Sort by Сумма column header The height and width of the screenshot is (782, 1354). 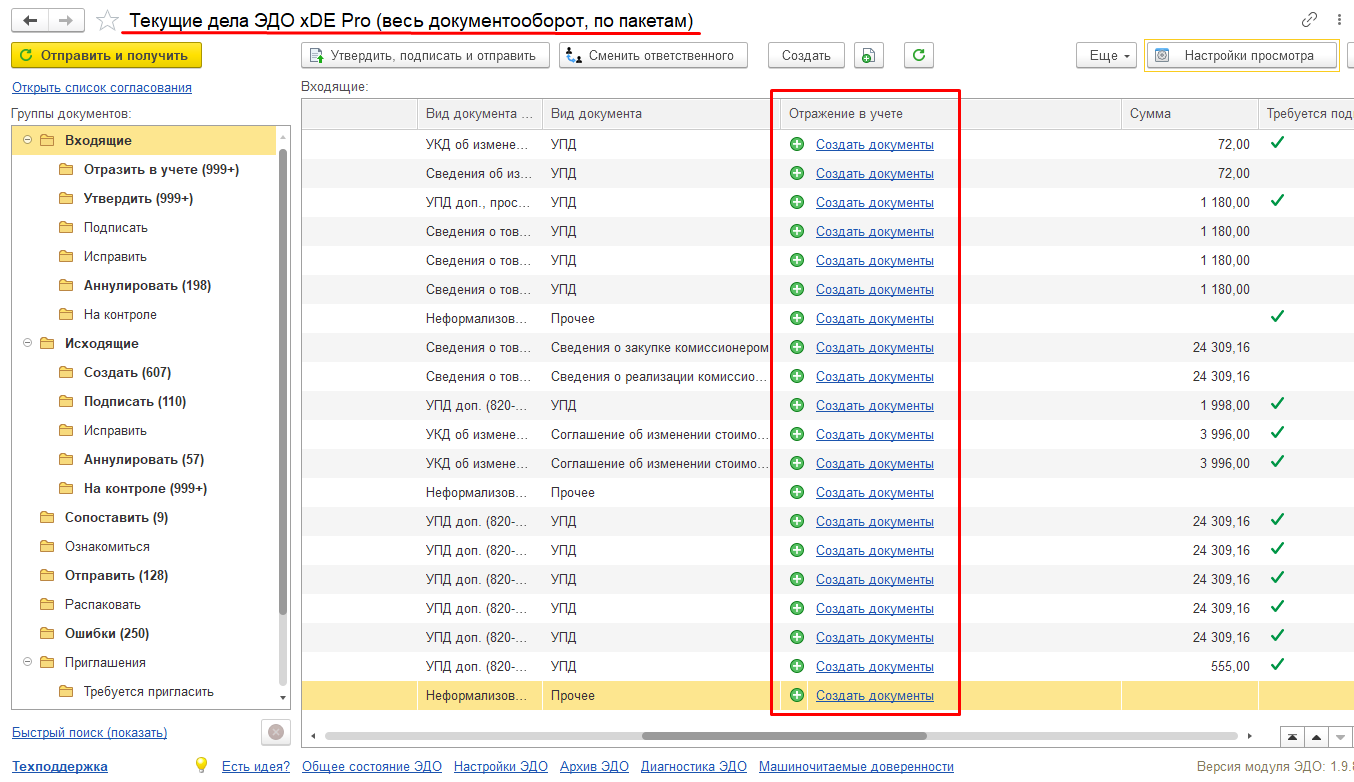click(1190, 114)
